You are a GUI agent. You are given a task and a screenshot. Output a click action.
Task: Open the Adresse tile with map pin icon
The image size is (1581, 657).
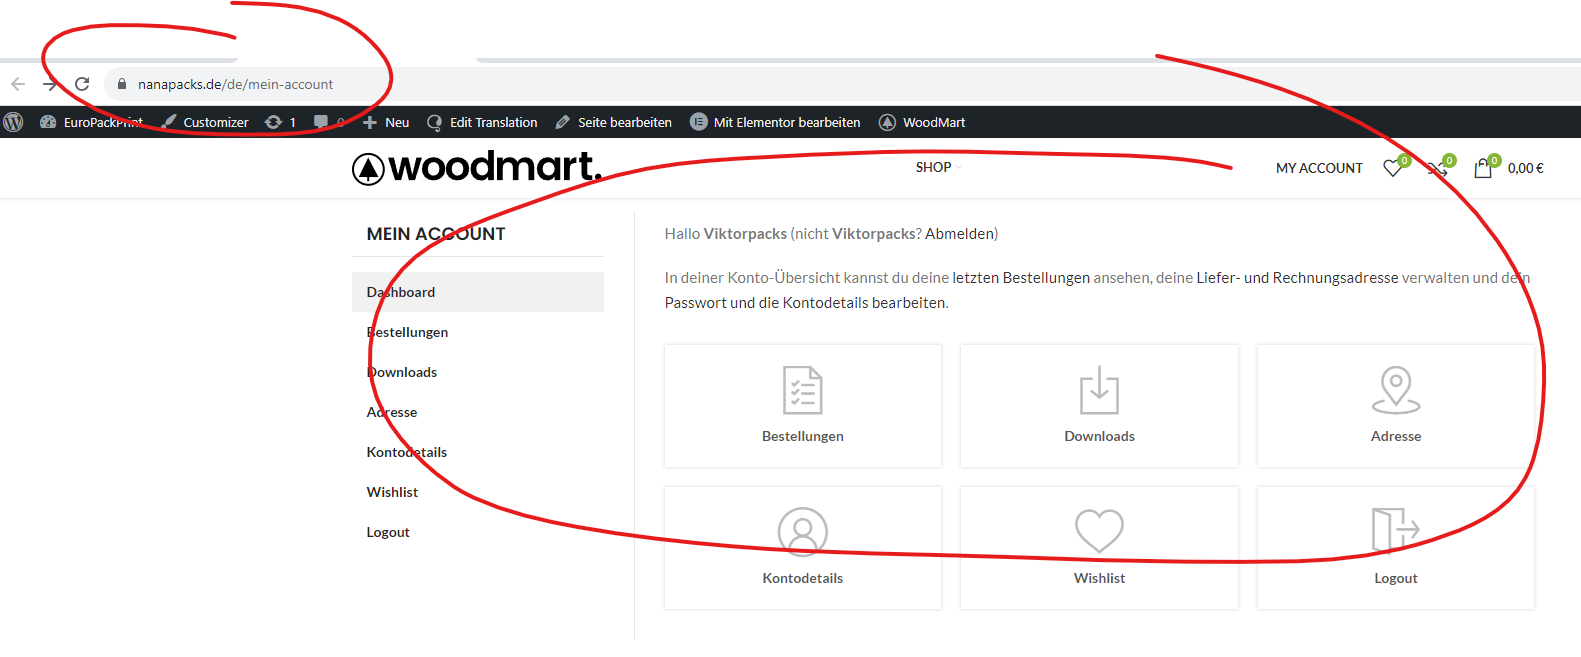(1396, 406)
